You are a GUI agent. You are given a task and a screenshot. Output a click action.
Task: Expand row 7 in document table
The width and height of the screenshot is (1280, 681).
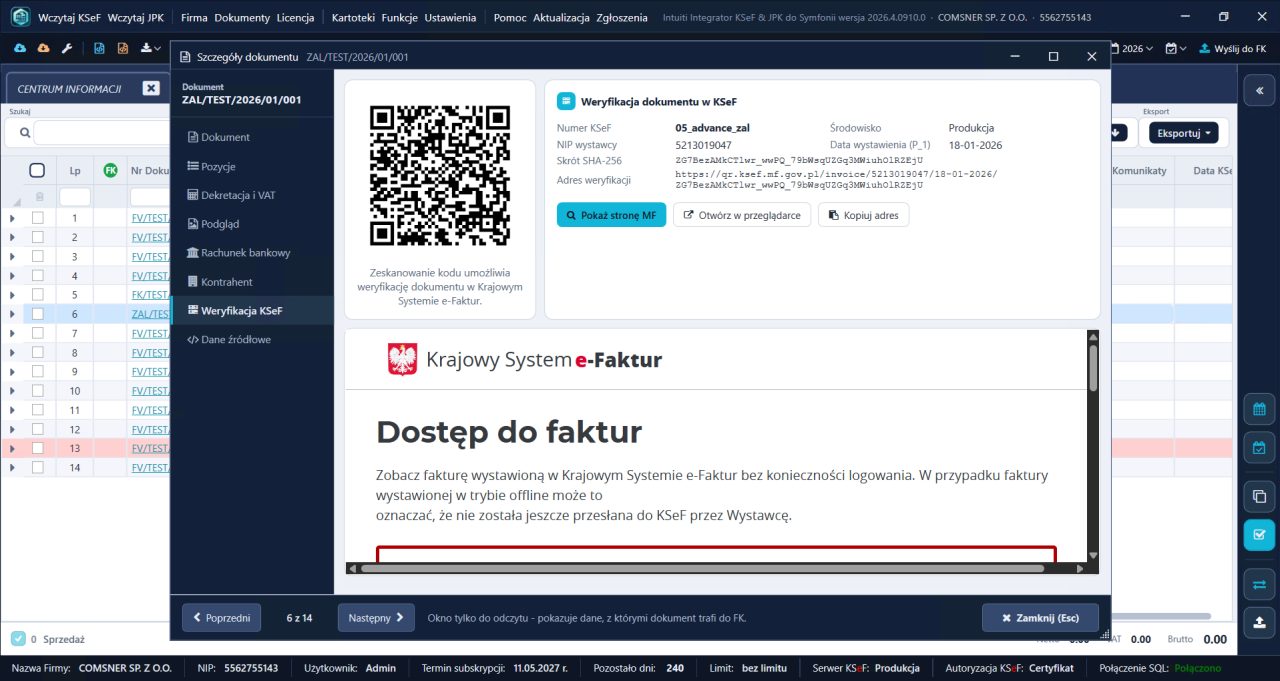[12, 333]
